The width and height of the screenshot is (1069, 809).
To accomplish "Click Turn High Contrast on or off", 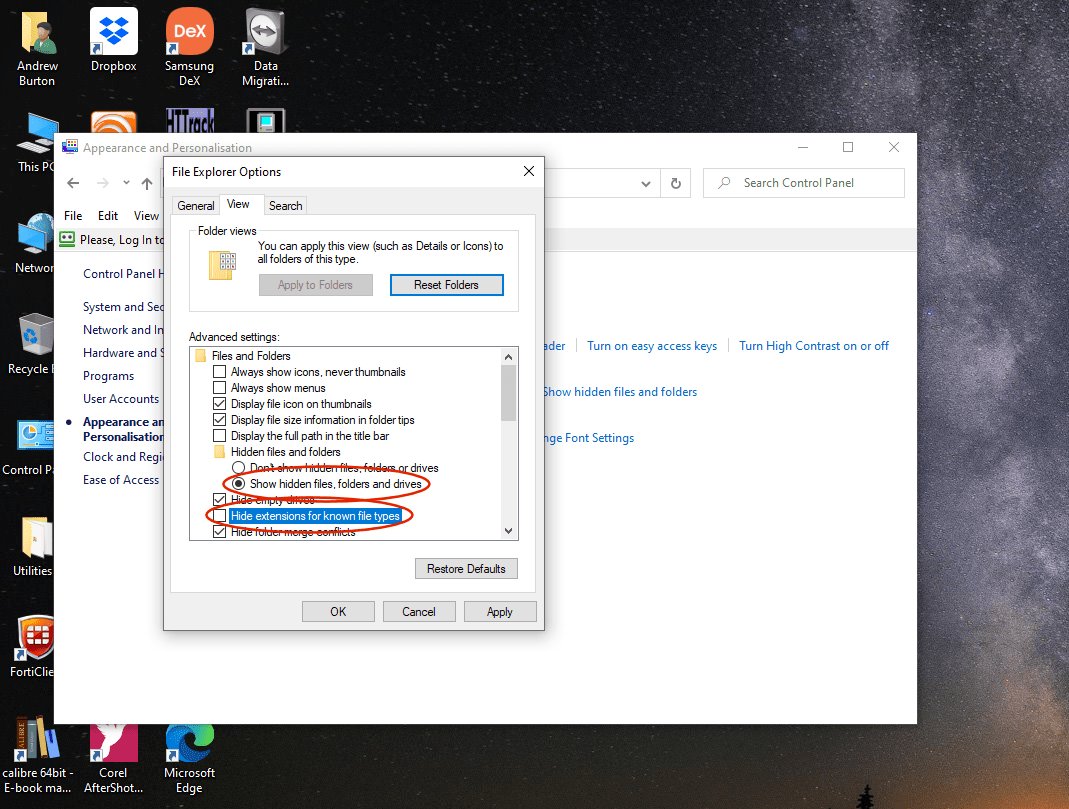I will point(814,345).
